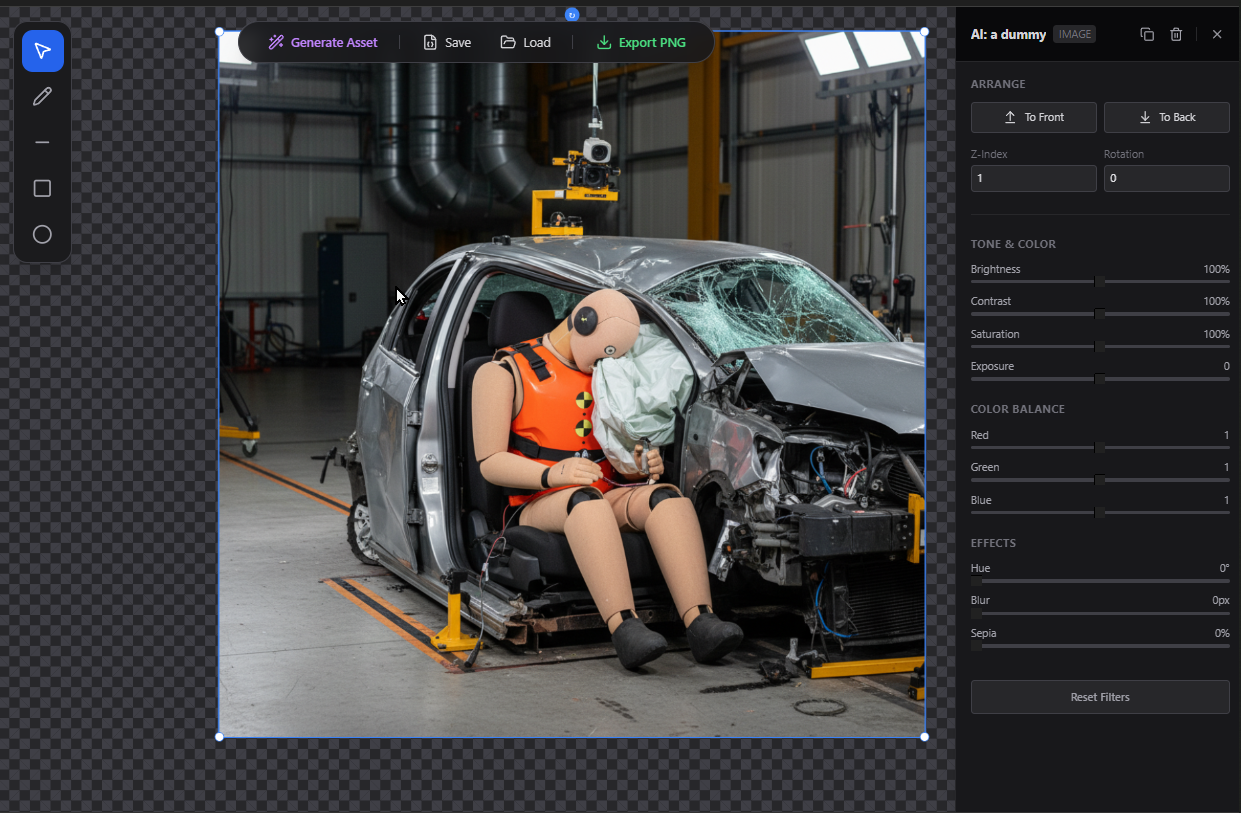Duplicate the selected image layer

point(1147,34)
